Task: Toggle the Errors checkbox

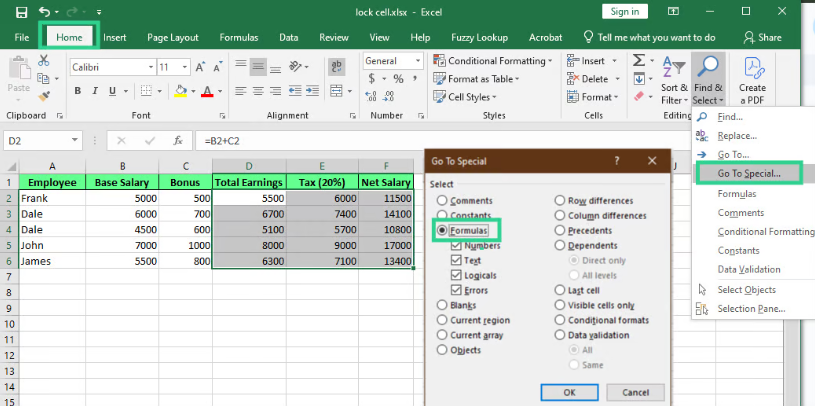Action: (x=456, y=290)
